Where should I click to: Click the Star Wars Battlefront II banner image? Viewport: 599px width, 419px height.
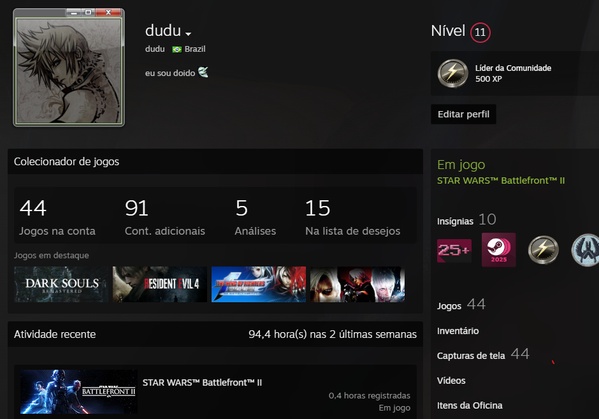pos(79,391)
